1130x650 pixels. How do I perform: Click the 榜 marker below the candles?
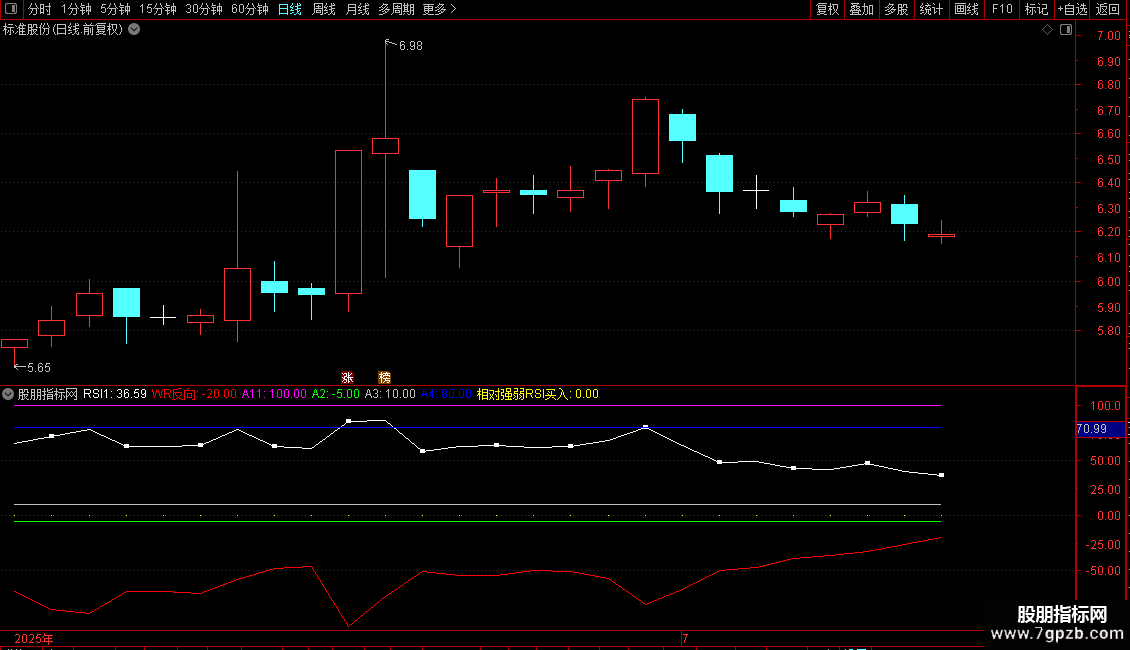(x=384, y=378)
